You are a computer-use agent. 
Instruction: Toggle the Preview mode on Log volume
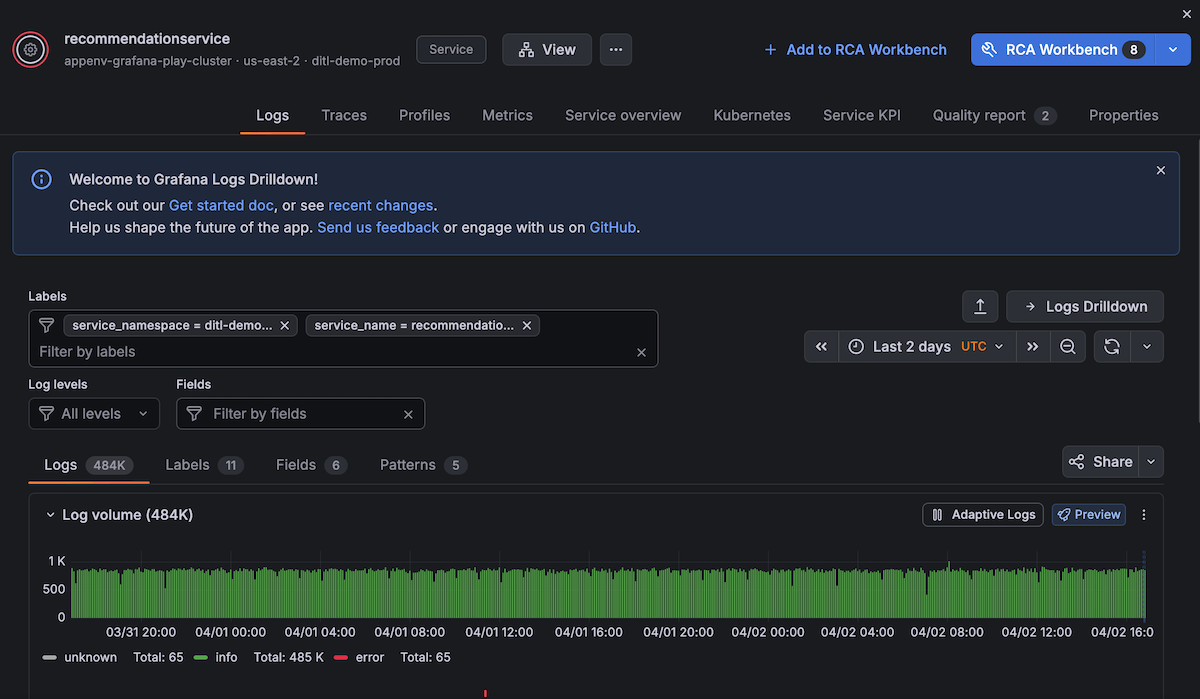point(1088,514)
